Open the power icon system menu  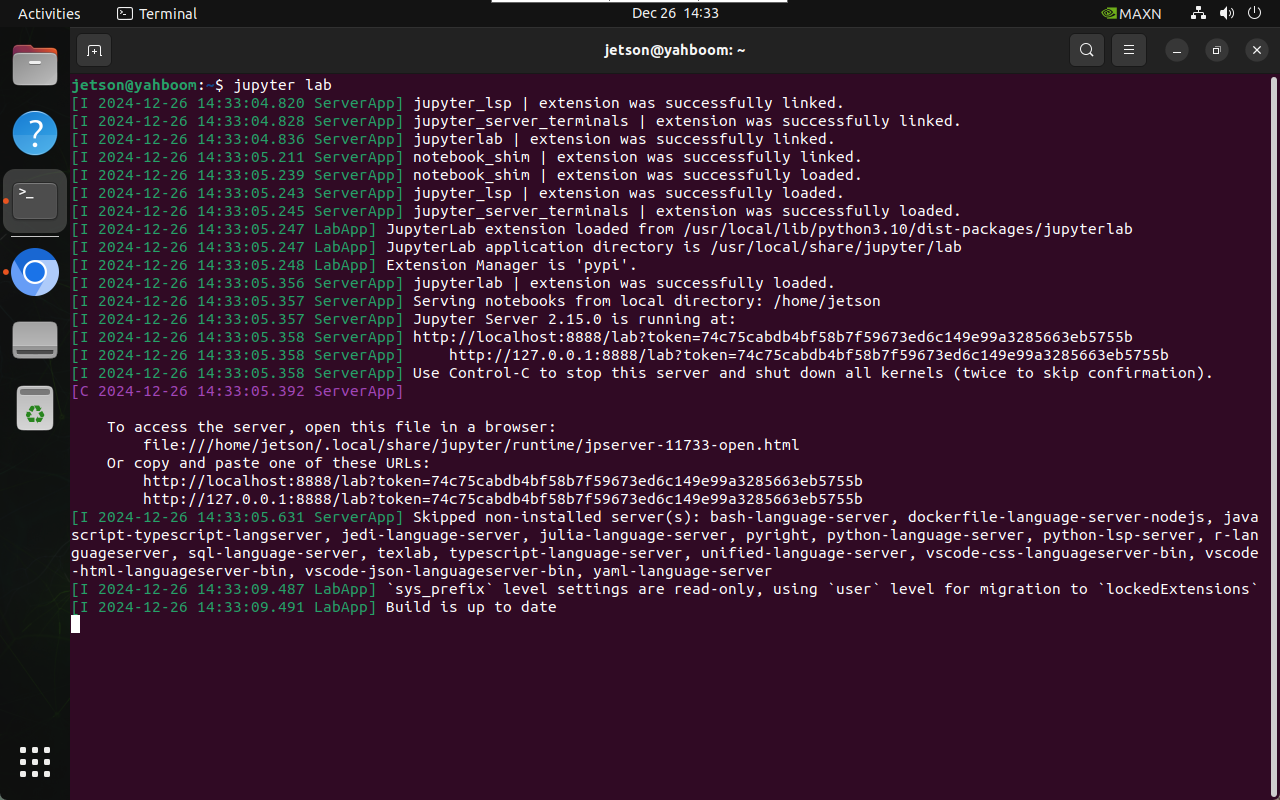coord(1254,13)
